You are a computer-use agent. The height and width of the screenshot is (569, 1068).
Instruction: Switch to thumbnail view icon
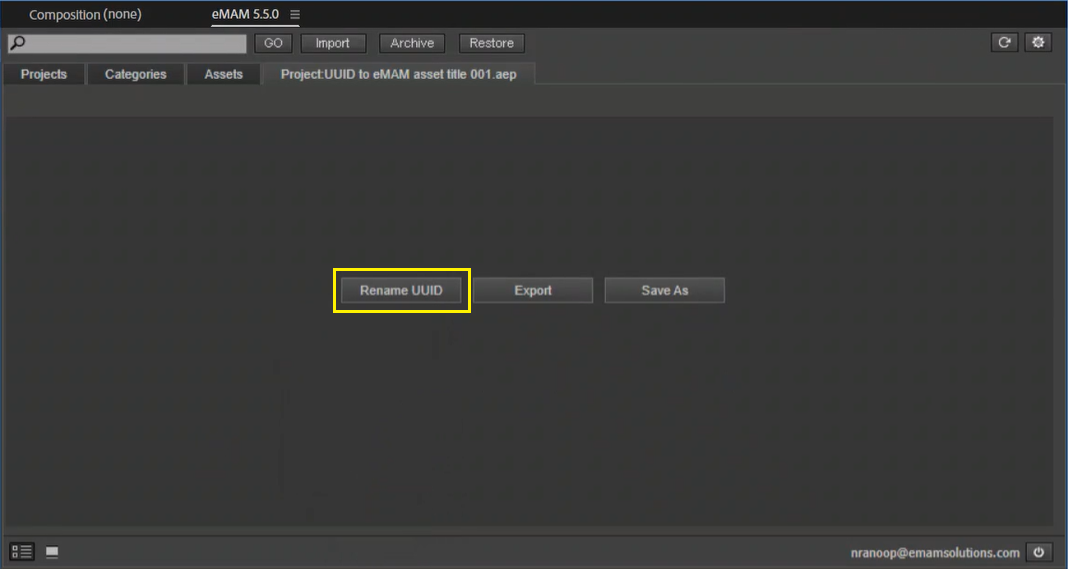coord(52,552)
